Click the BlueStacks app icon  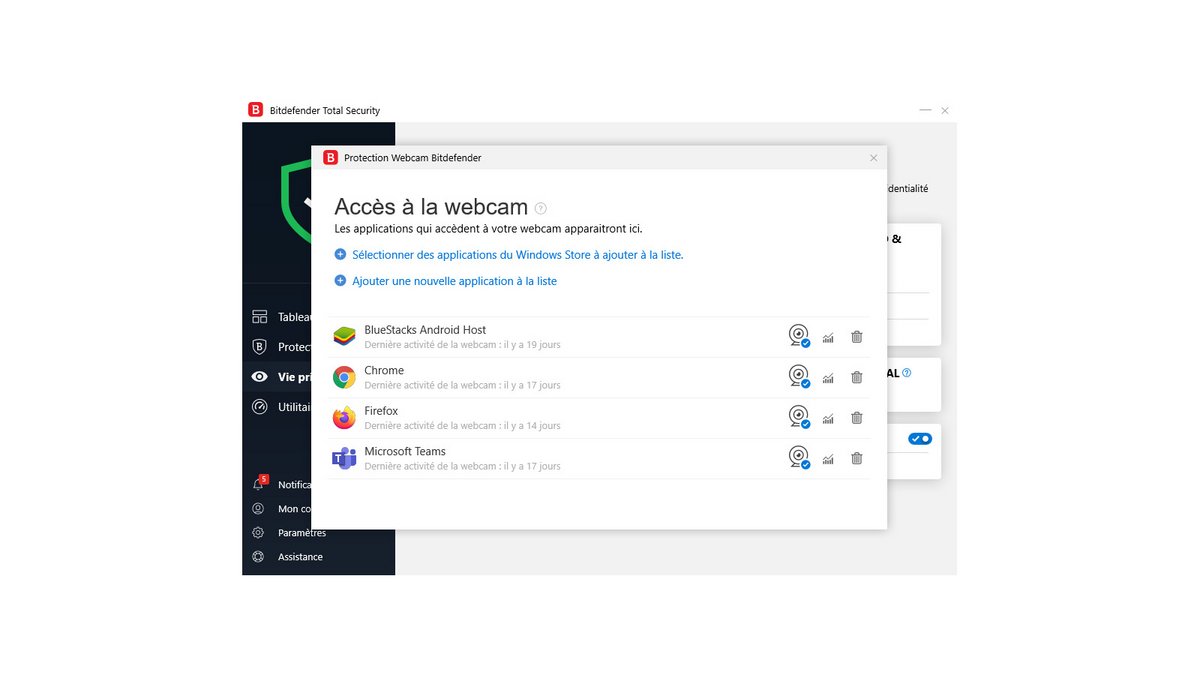[x=344, y=337]
